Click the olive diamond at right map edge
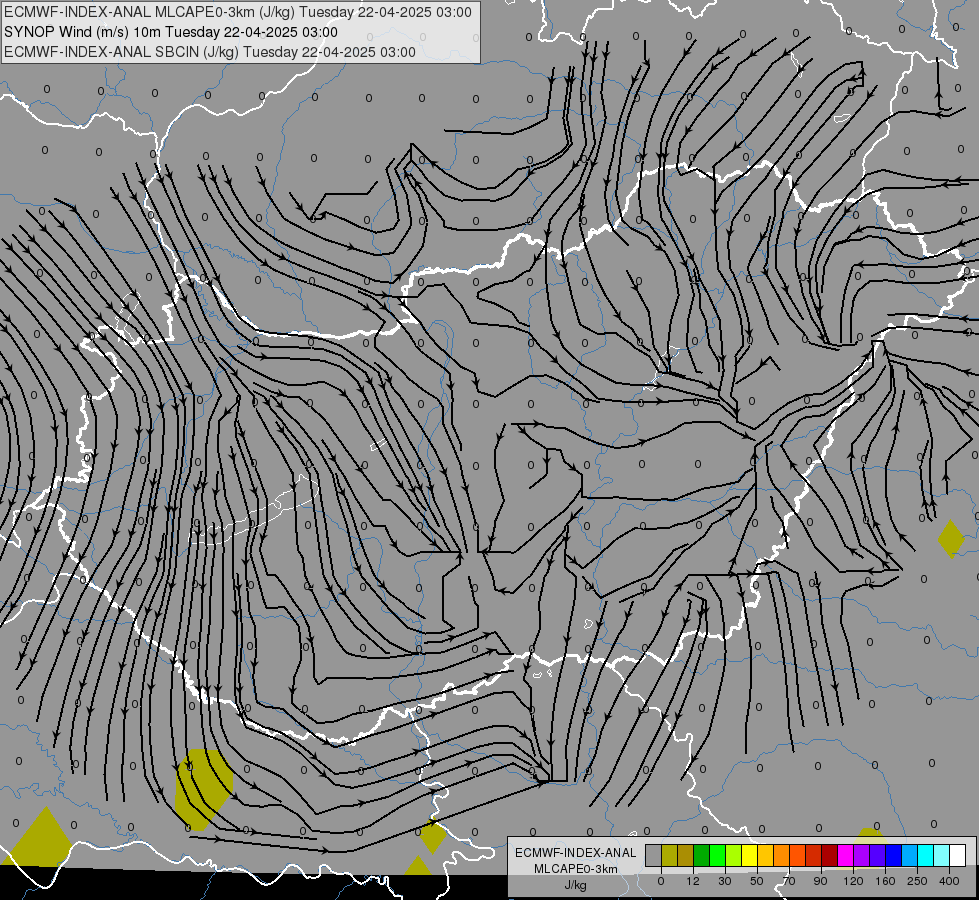979x900 pixels. 951,539
